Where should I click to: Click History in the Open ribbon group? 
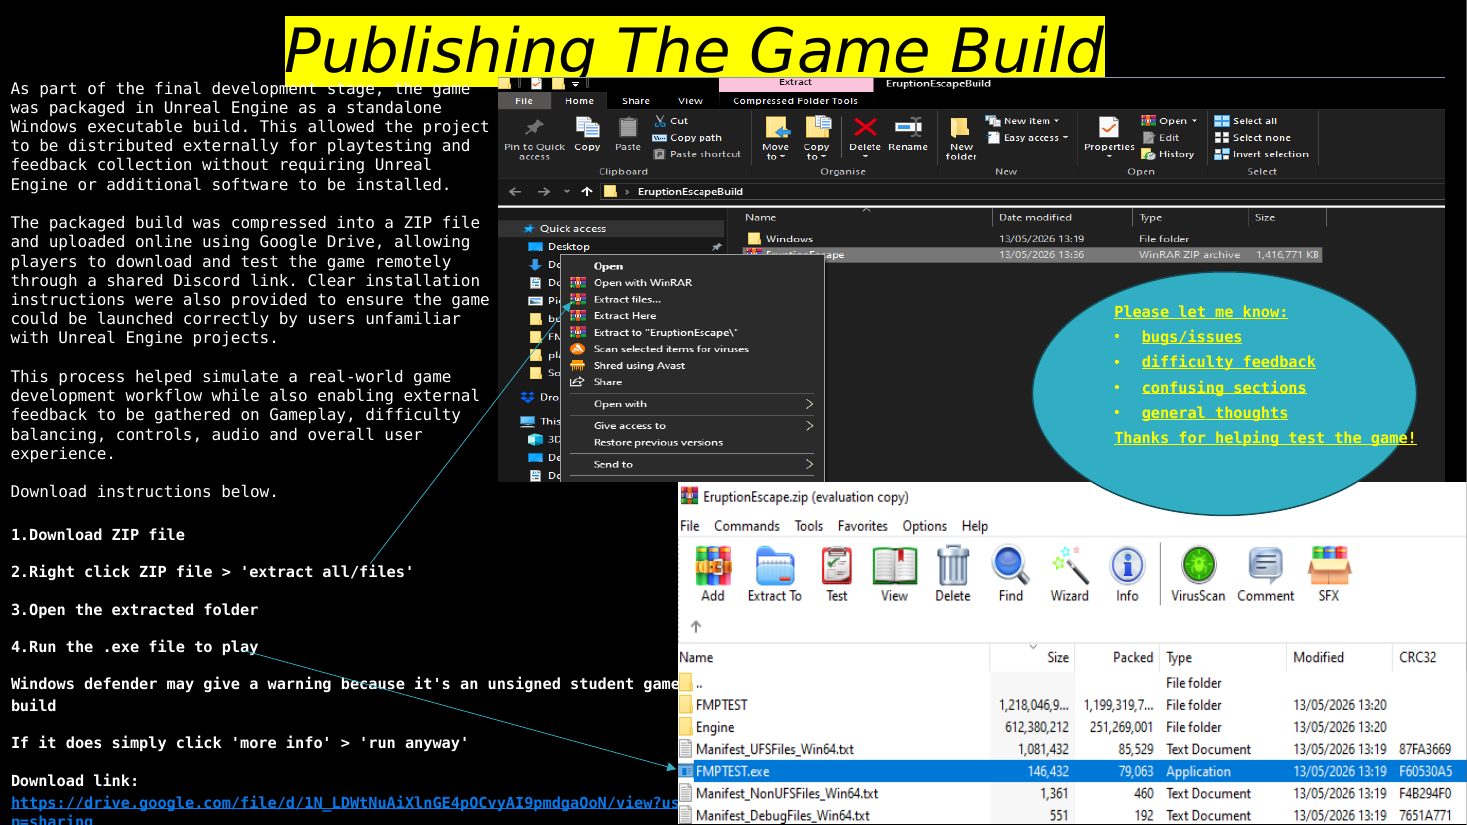point(1168,154)
